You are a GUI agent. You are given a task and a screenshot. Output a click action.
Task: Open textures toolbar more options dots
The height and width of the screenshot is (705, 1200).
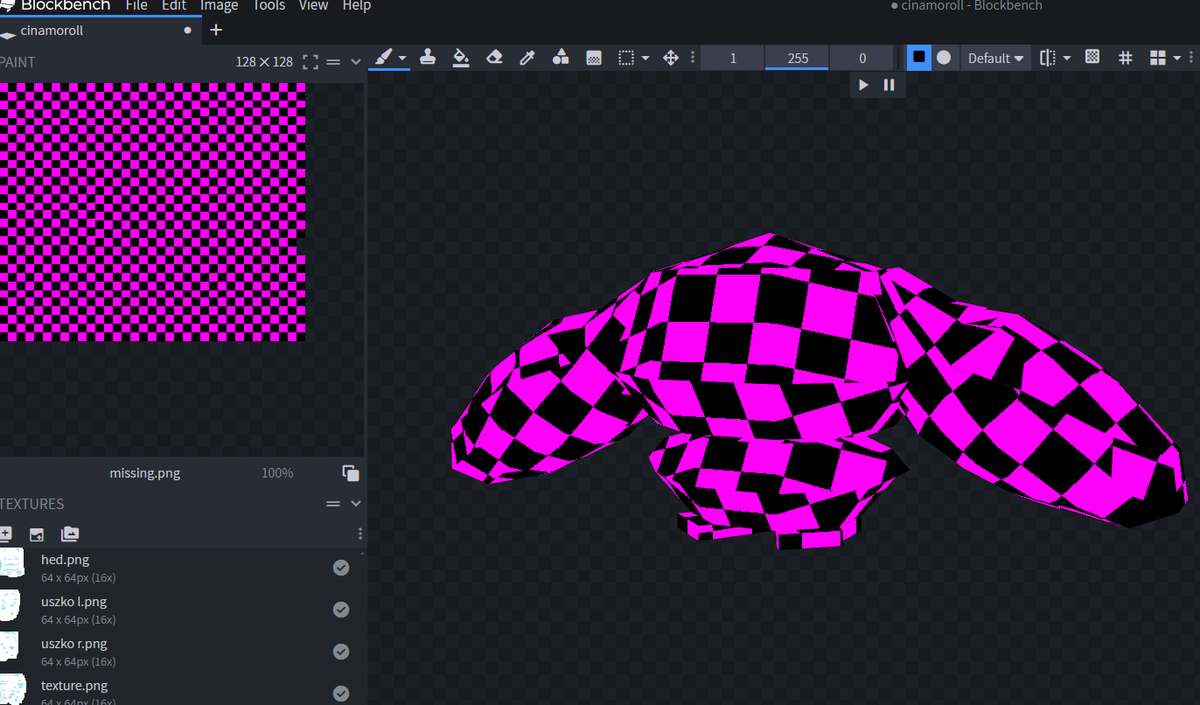coord(360,534)
